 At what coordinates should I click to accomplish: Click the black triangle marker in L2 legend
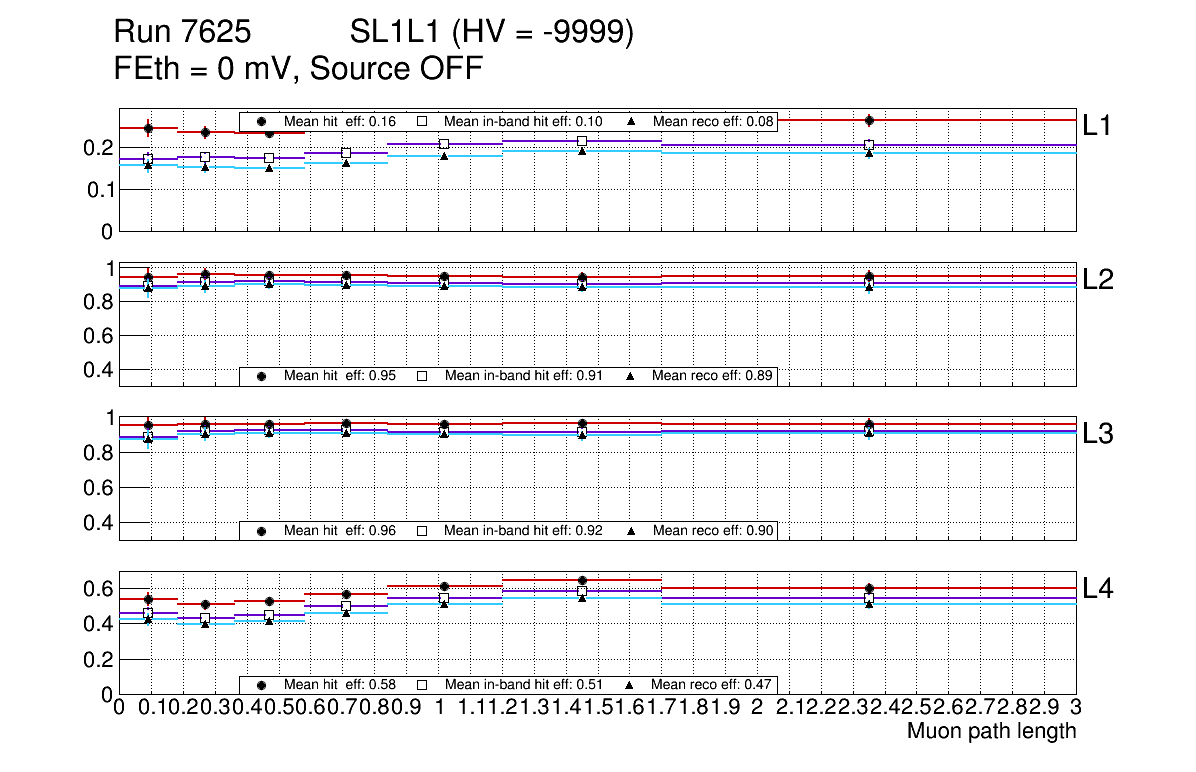pos(630,377)
